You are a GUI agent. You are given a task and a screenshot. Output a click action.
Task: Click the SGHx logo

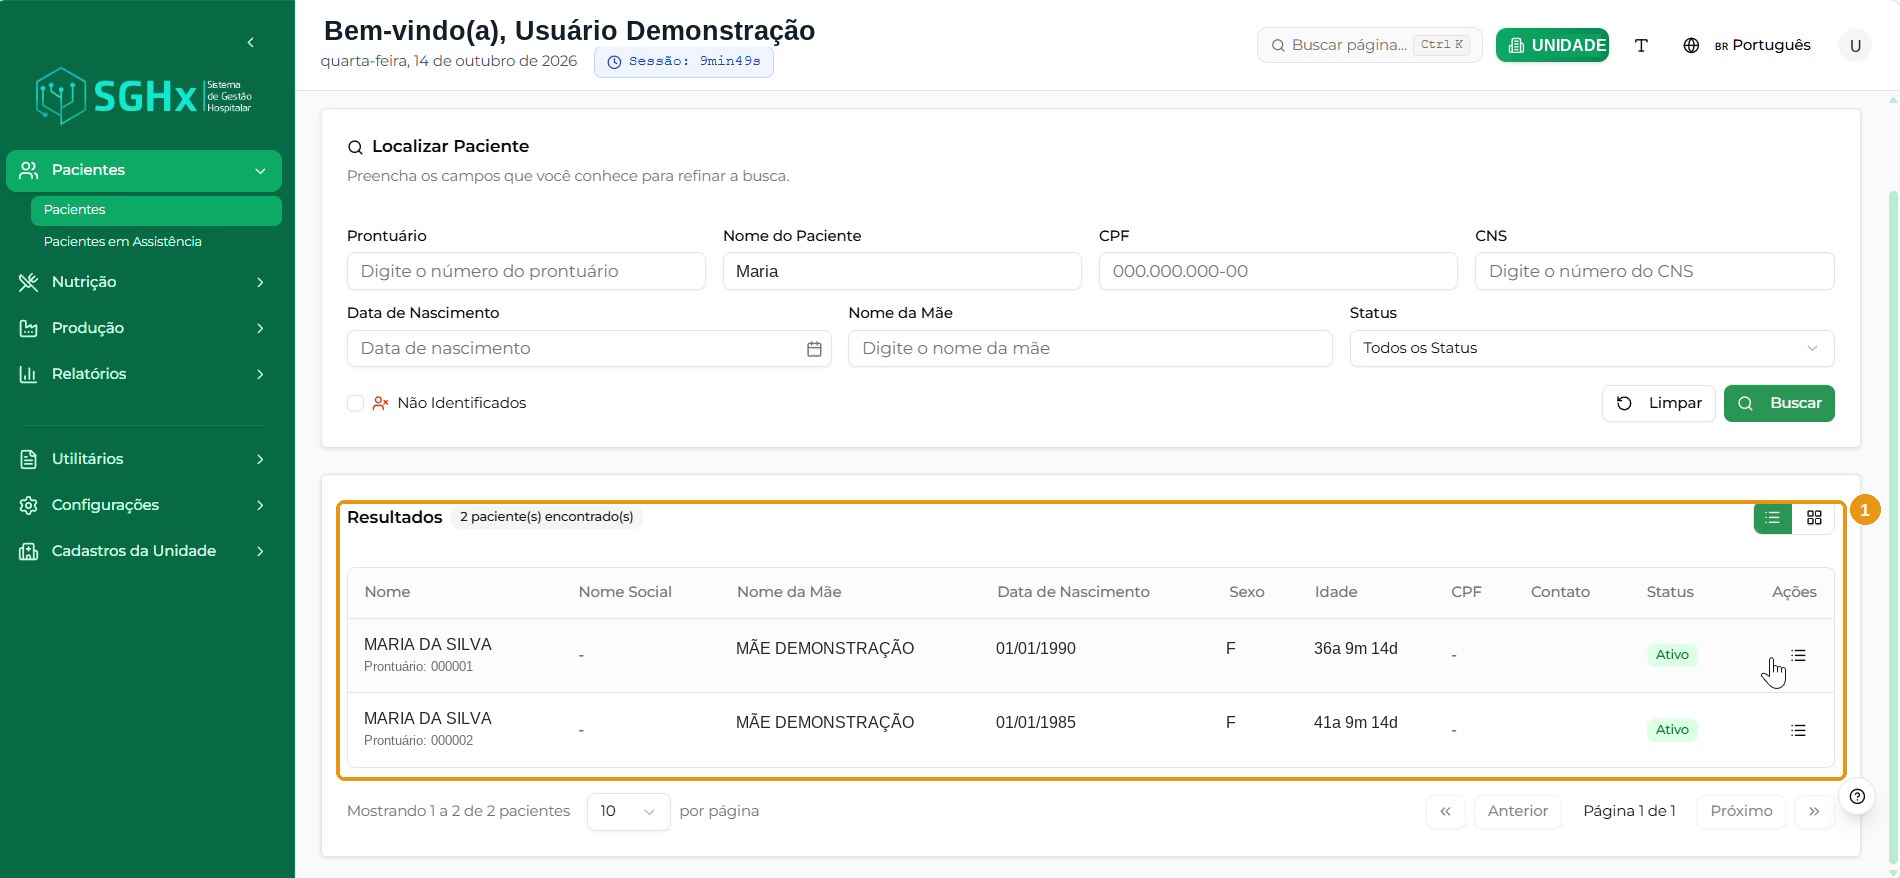point(143,96)
